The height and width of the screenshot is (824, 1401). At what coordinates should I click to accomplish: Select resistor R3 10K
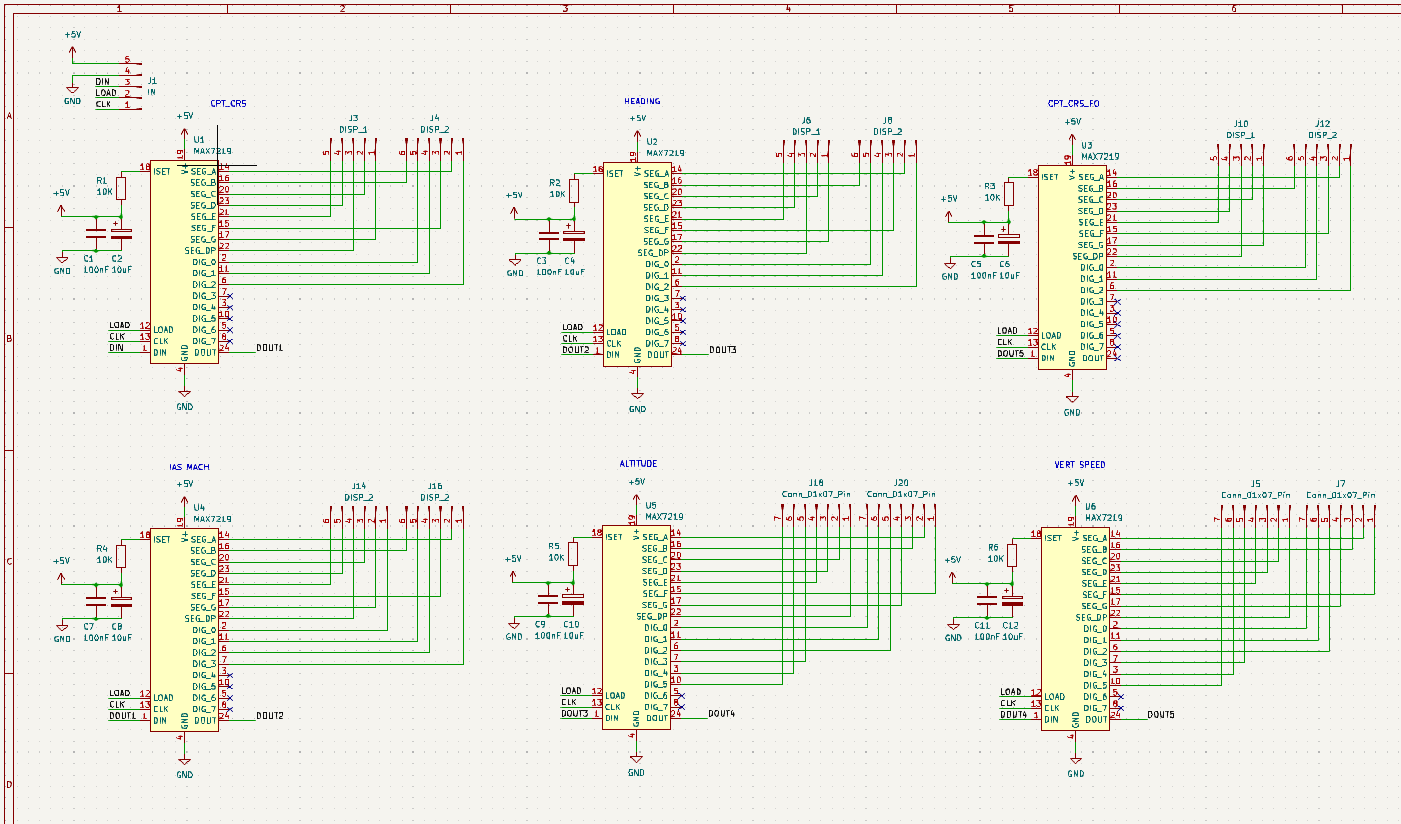(1009, 193)
